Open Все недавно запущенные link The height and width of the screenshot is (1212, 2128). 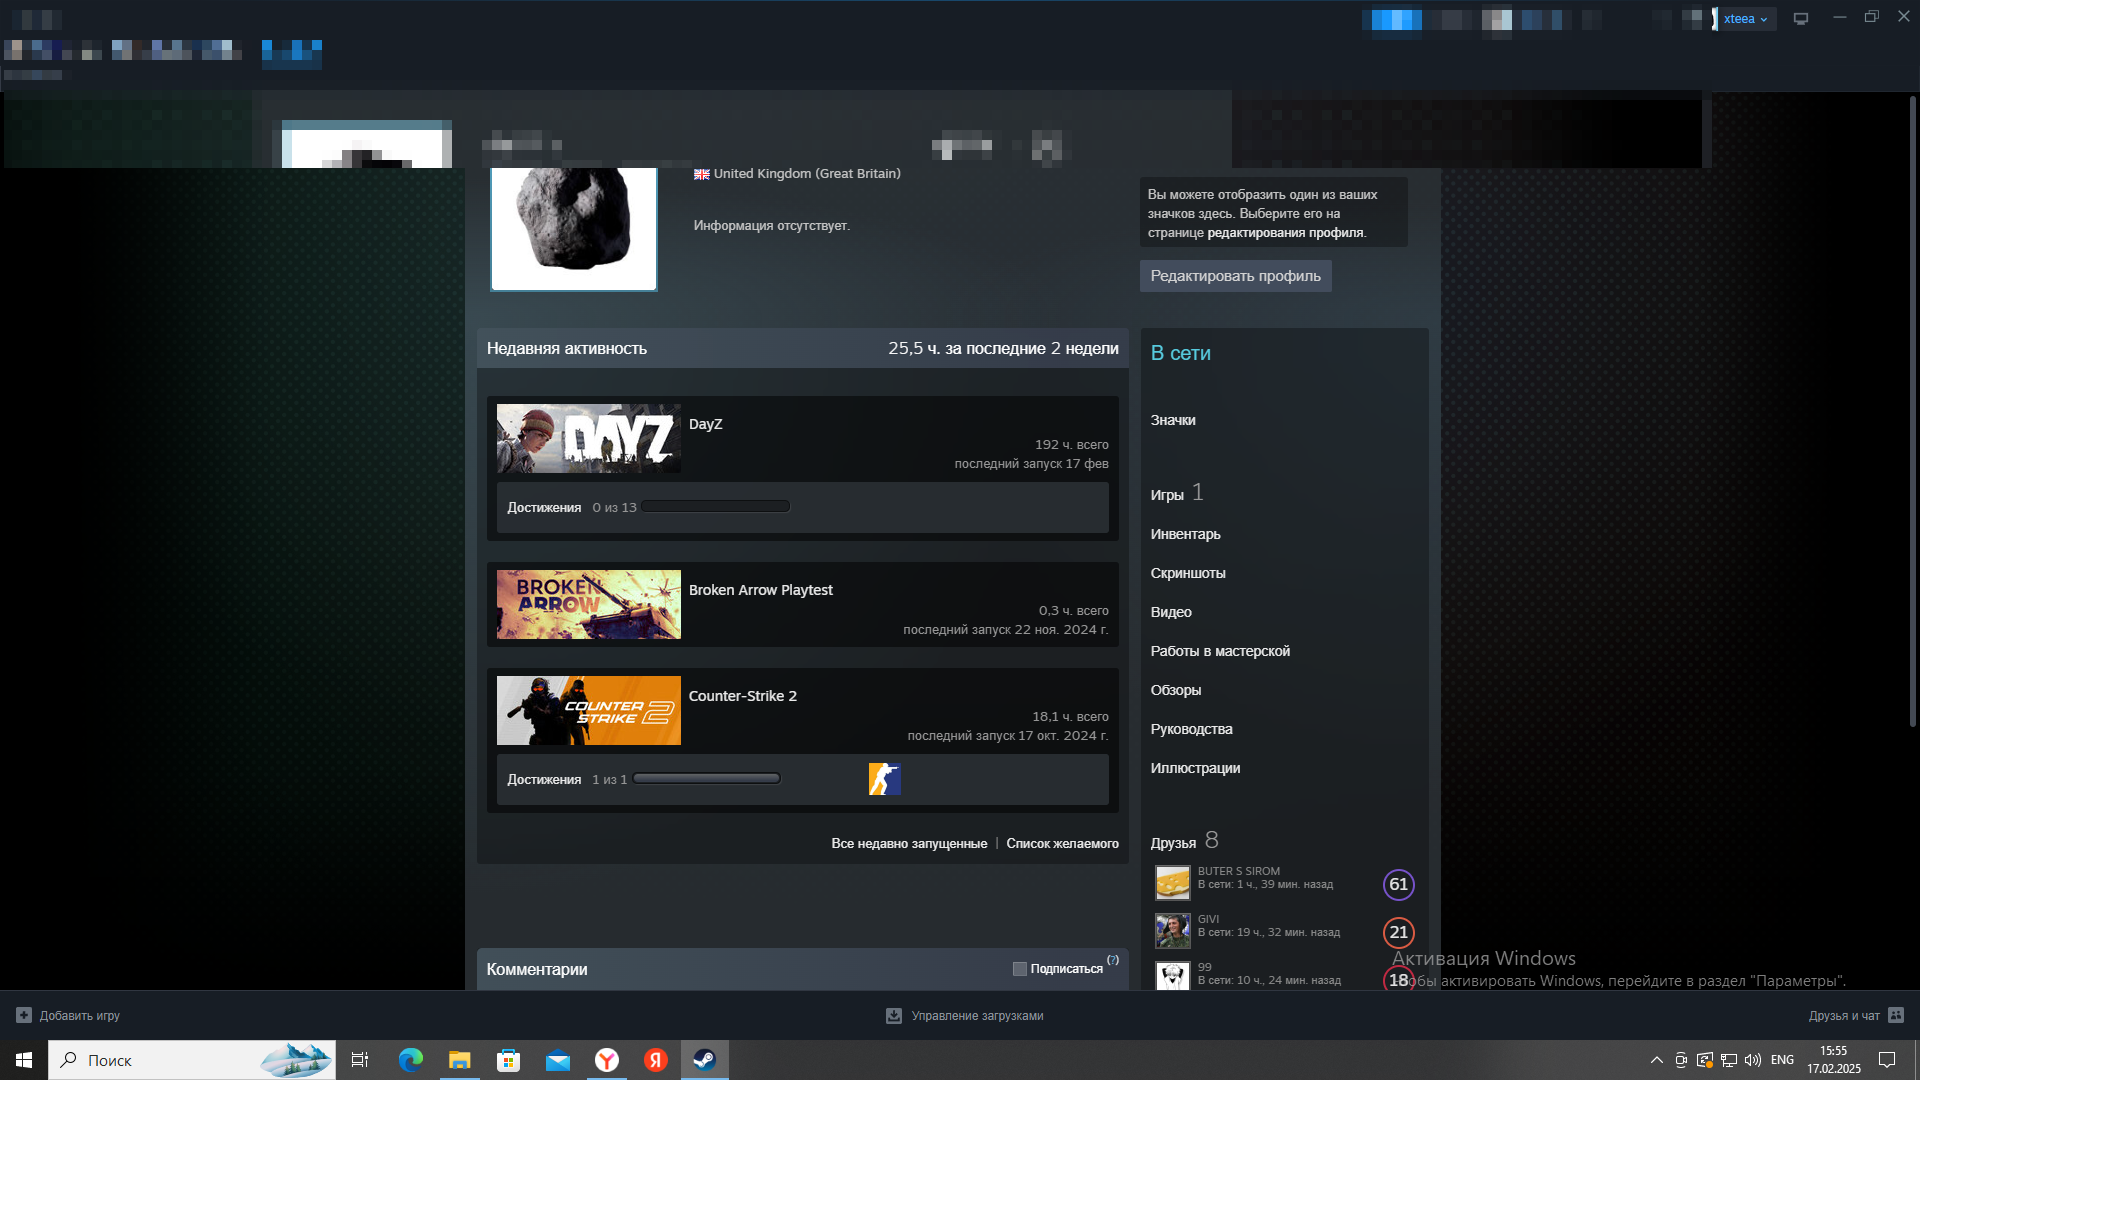(x=909, y=844)
